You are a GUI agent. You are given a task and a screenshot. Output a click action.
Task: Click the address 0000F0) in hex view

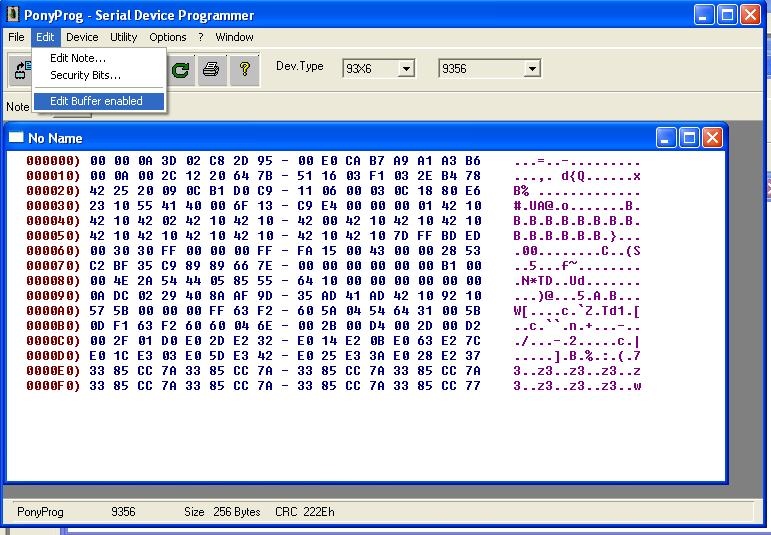(53, 386)
